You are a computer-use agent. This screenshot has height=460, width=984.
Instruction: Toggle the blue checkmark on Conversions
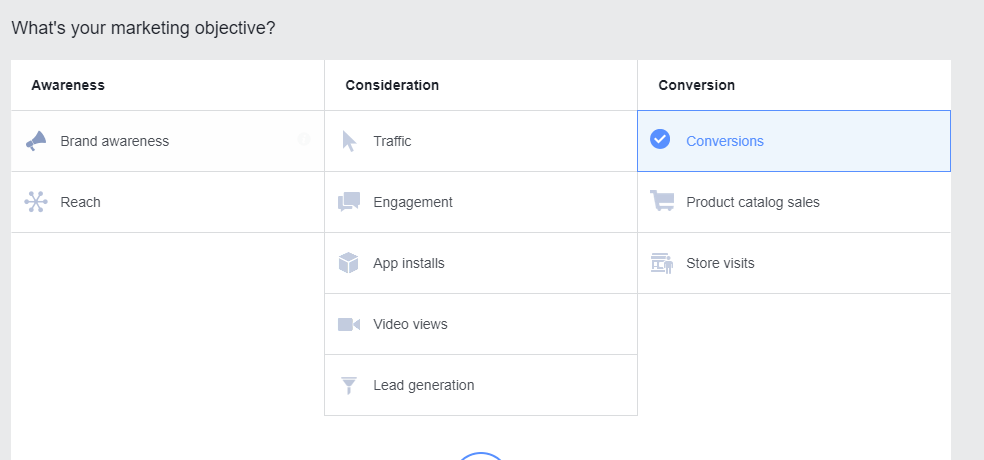tap(660, 140)
